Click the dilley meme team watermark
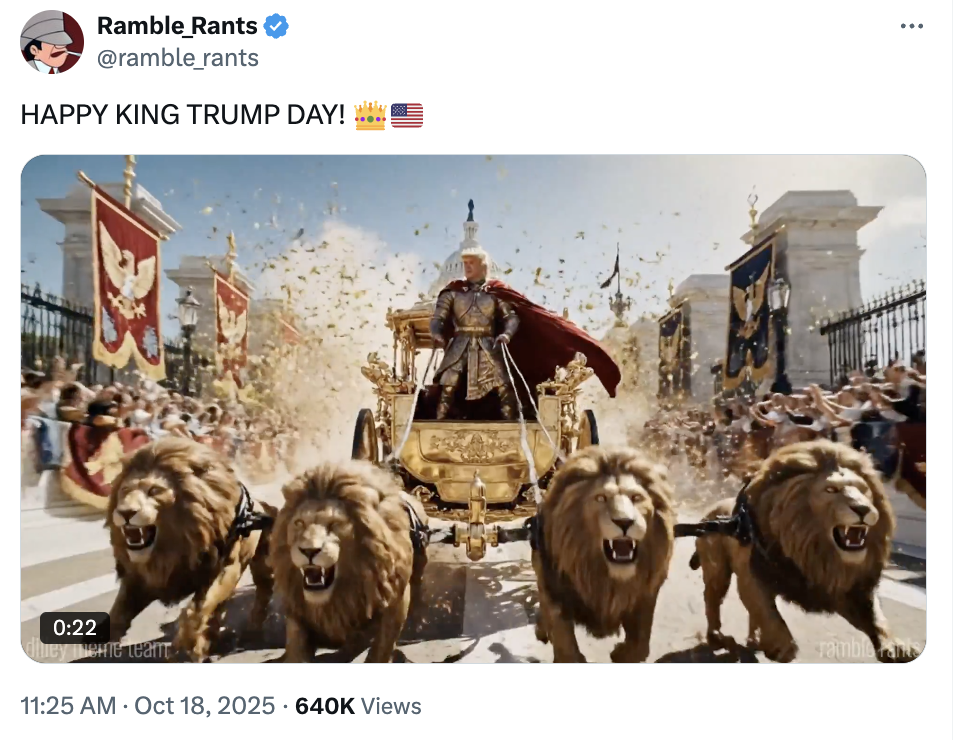This screenshot has width=978, height=740. click(96, 649)
